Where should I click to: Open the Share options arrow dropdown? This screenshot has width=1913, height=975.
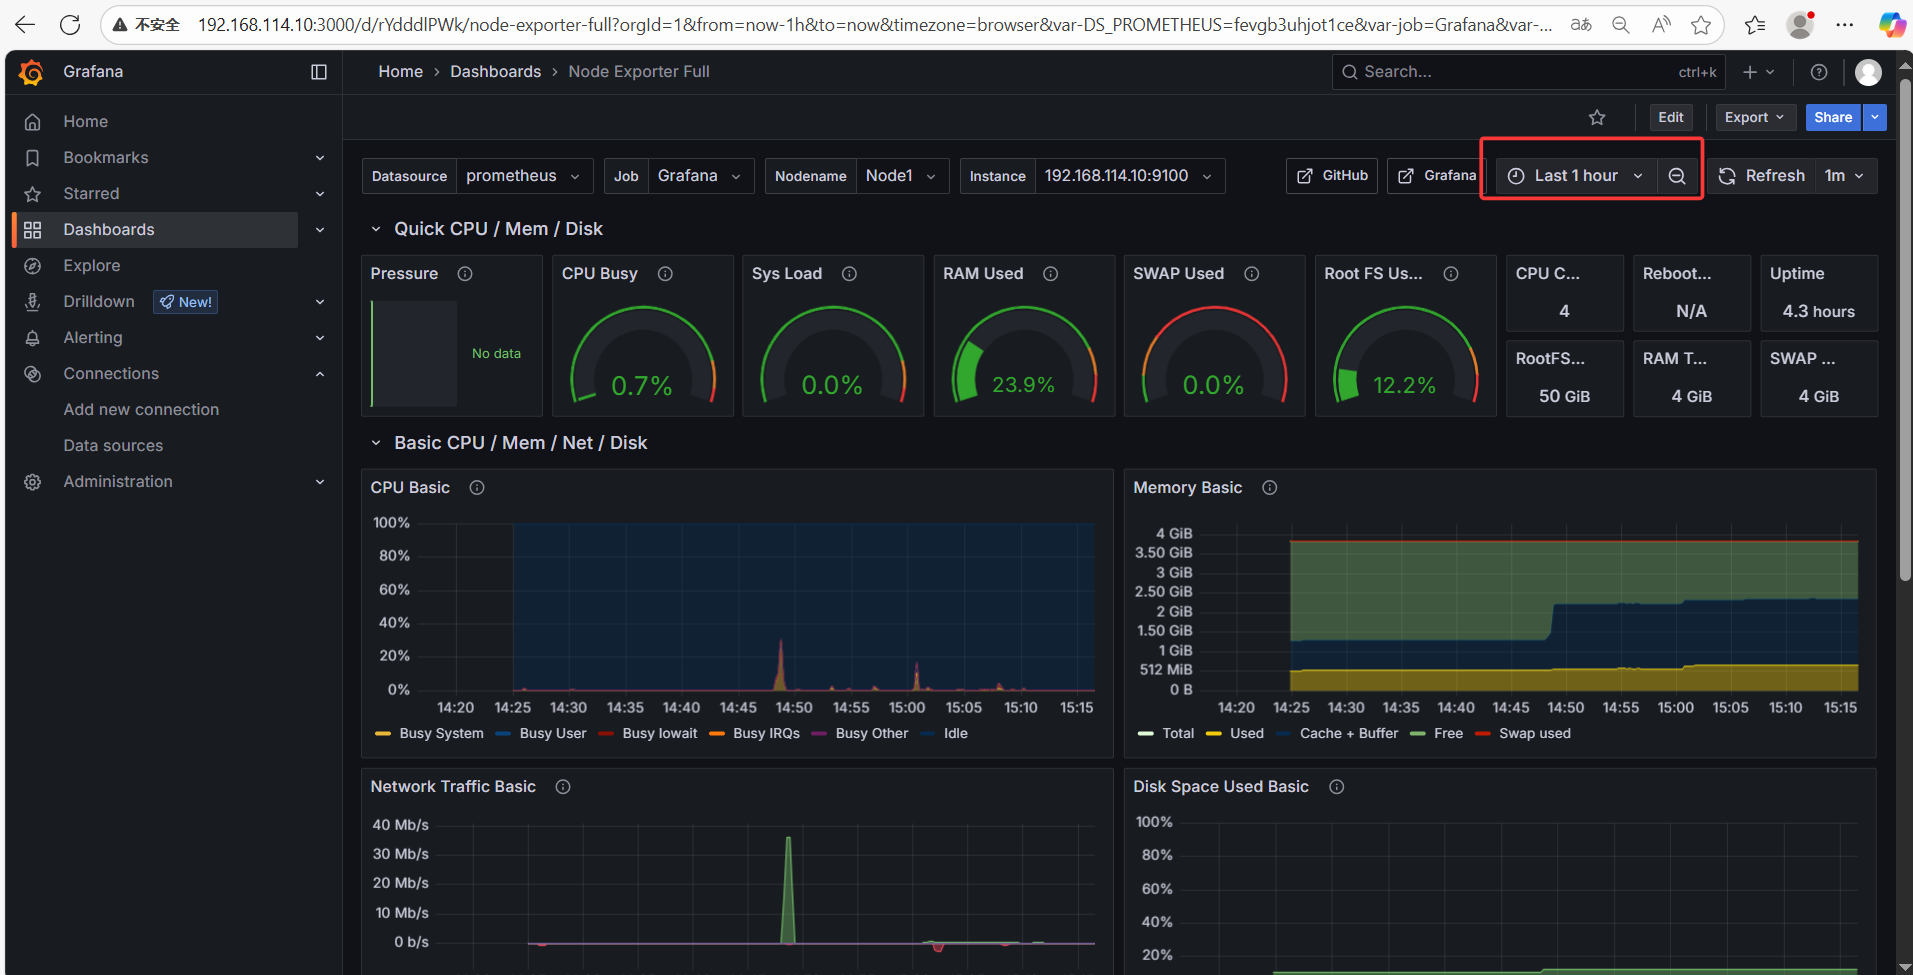pos(1875,117)
